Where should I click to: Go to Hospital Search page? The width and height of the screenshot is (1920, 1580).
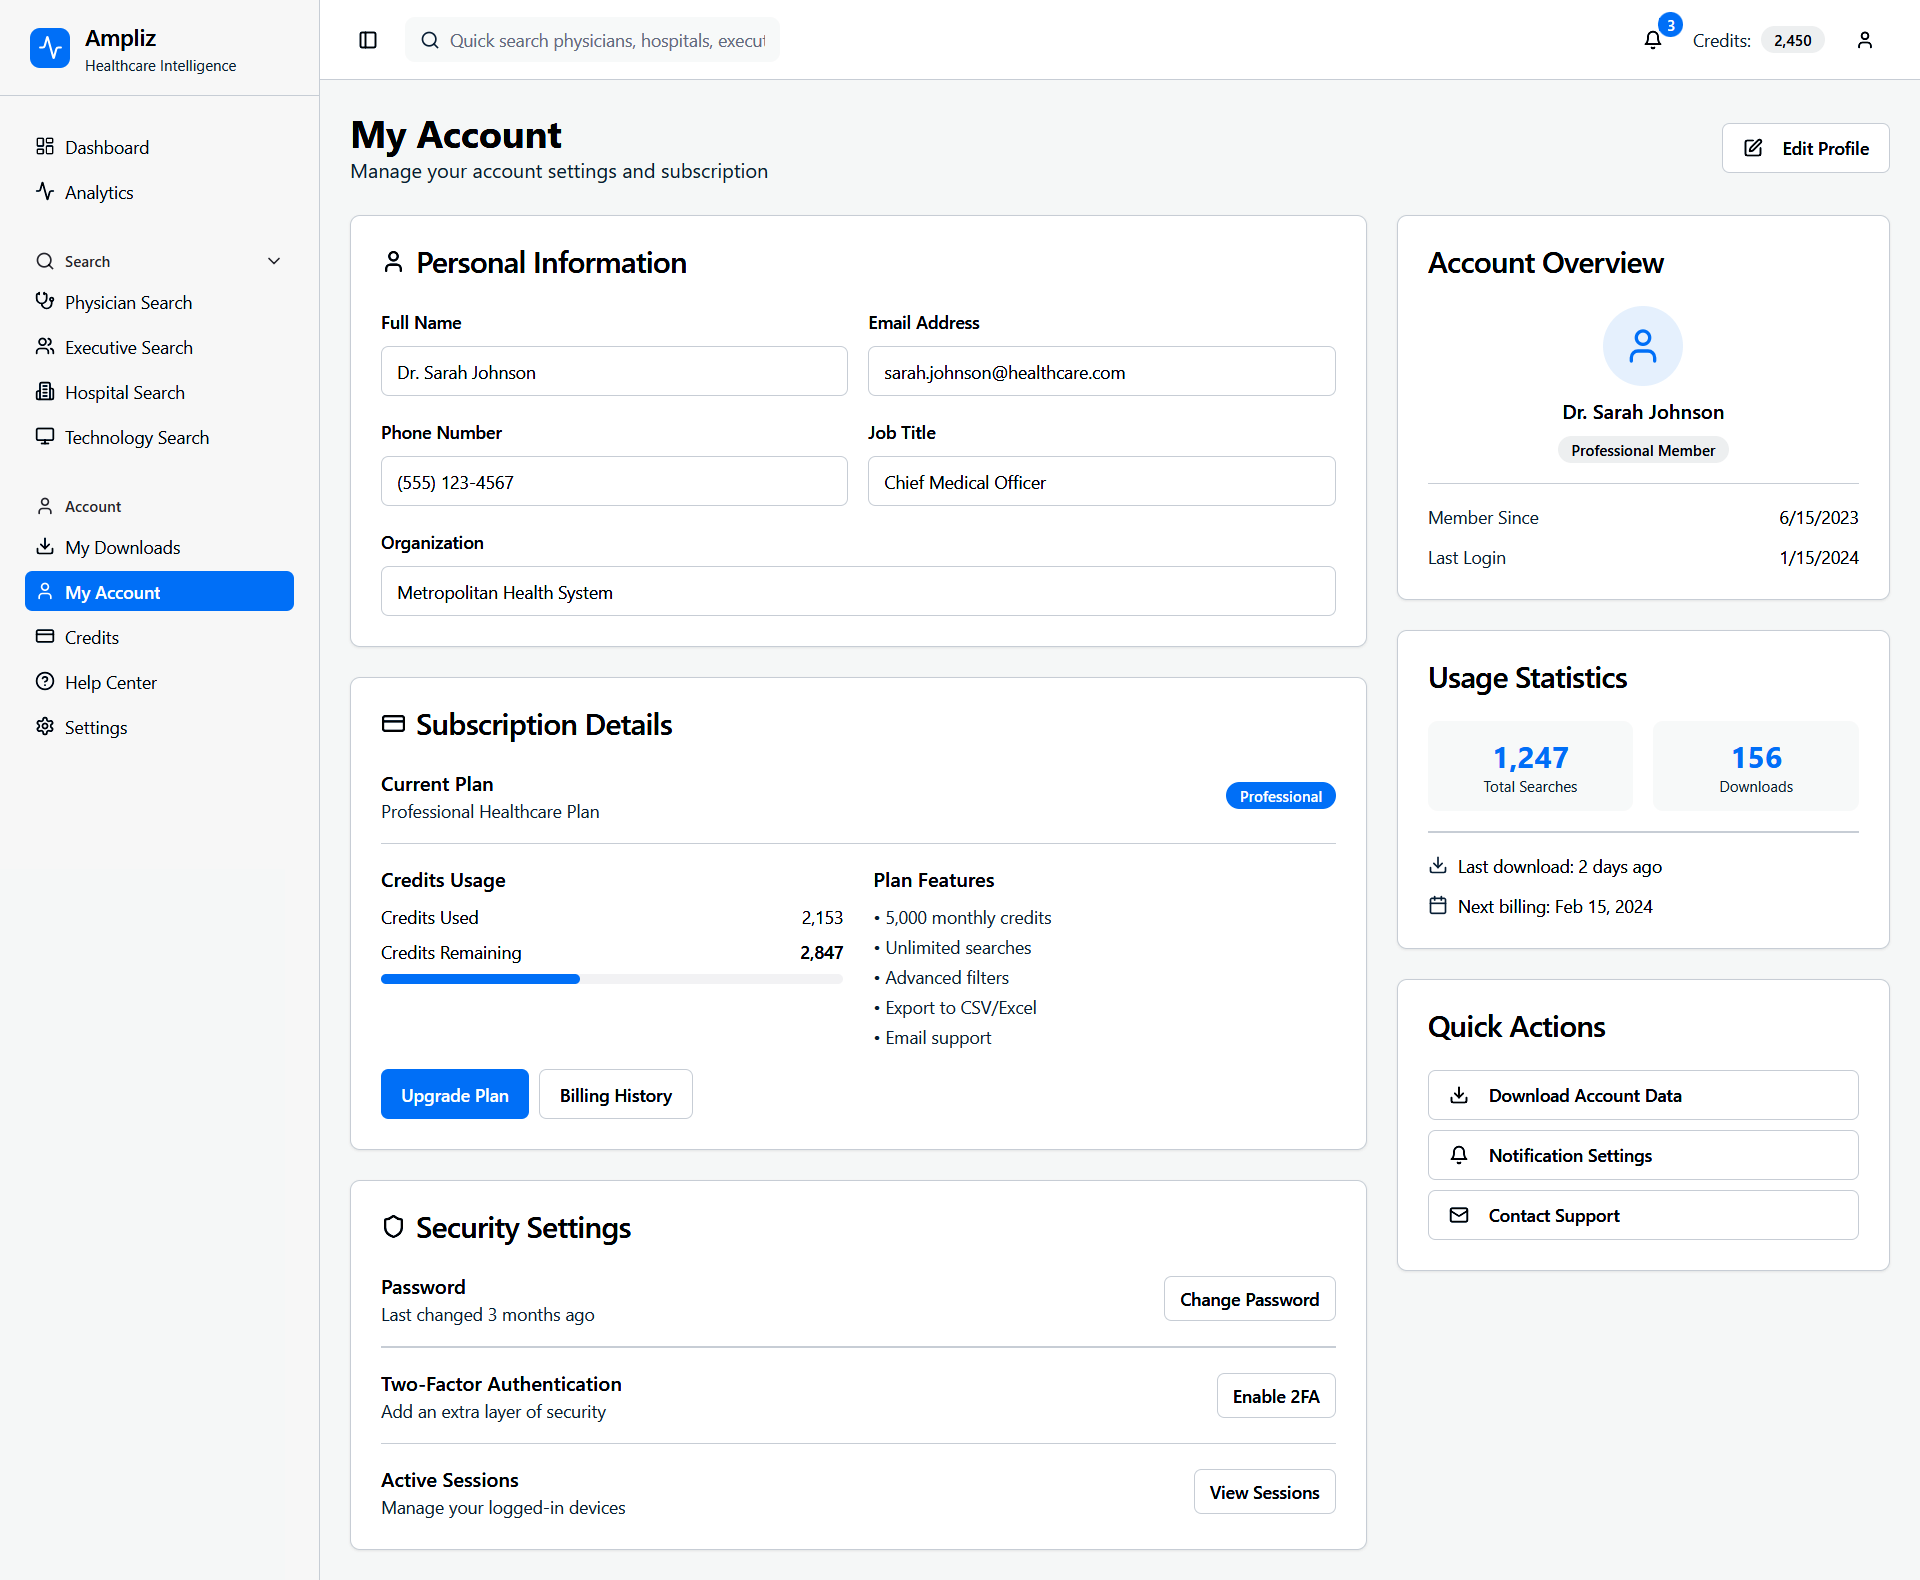pos(124,392)
